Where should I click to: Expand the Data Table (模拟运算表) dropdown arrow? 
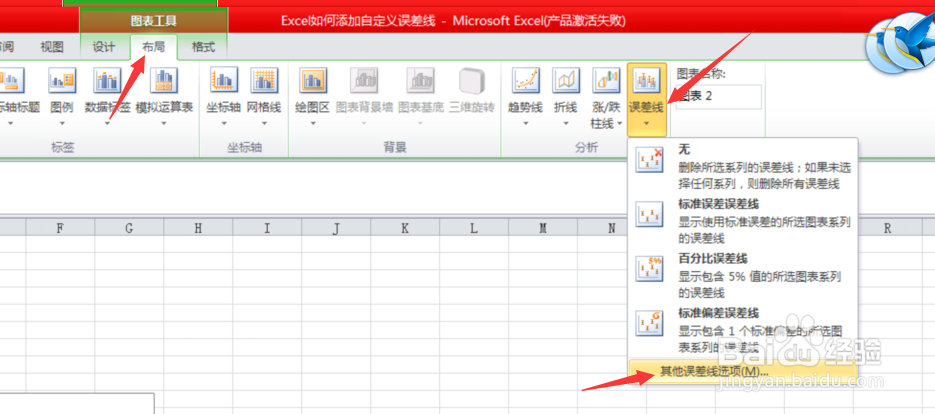164,124
